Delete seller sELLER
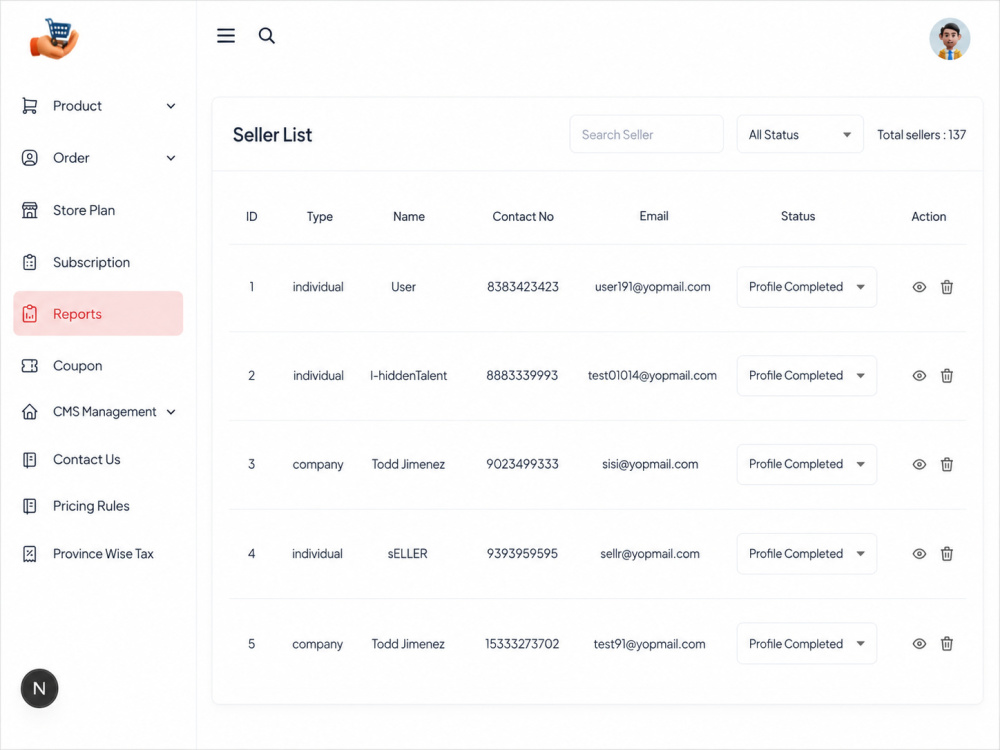Screen dimensions: 1000x750 point(947,554)
